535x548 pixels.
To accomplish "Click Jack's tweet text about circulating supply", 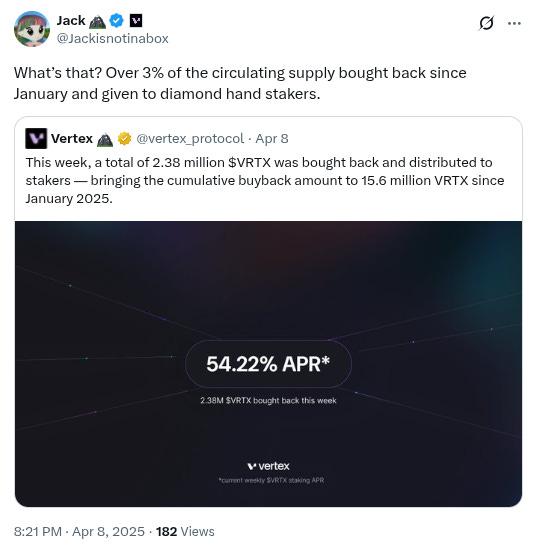I will pyautogui.click(x=240, y=84).
